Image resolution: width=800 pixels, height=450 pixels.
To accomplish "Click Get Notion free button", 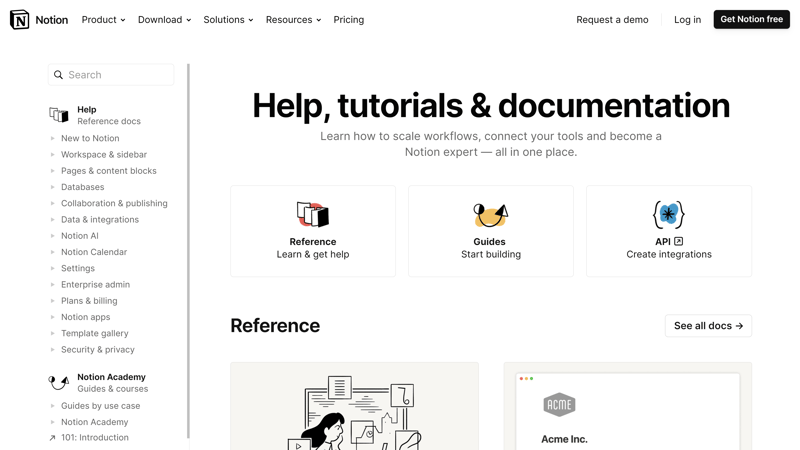I will pyautogui.click(x=752, y=19).
